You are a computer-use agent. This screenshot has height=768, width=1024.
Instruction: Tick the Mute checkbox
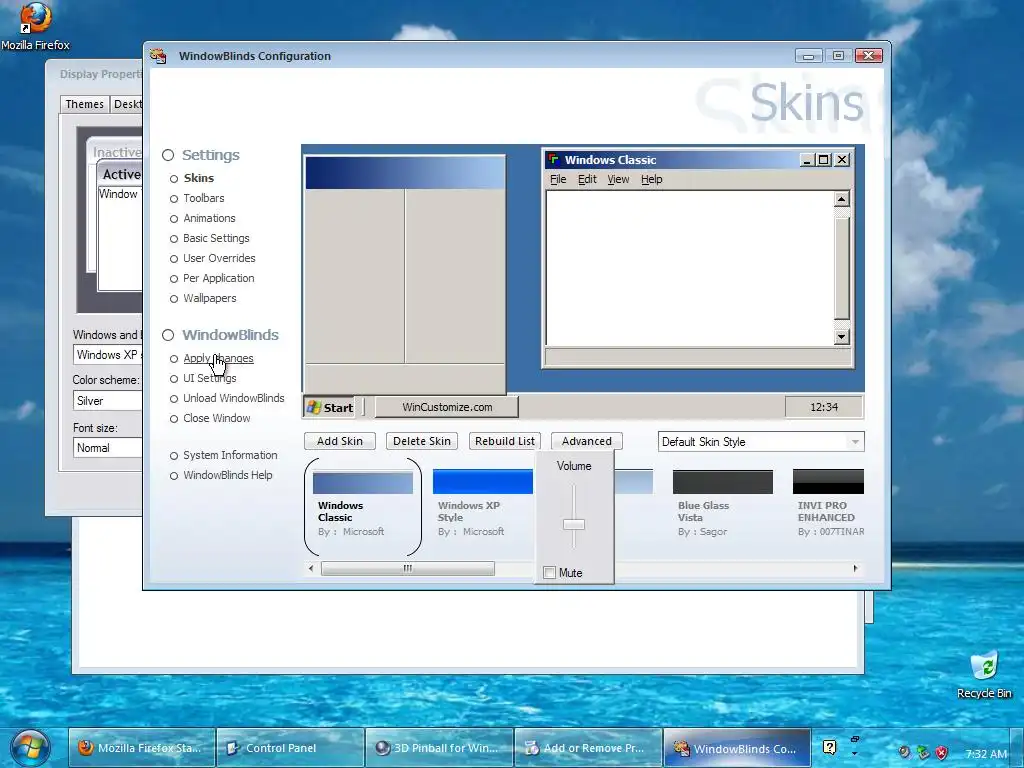tap(550, 573)
